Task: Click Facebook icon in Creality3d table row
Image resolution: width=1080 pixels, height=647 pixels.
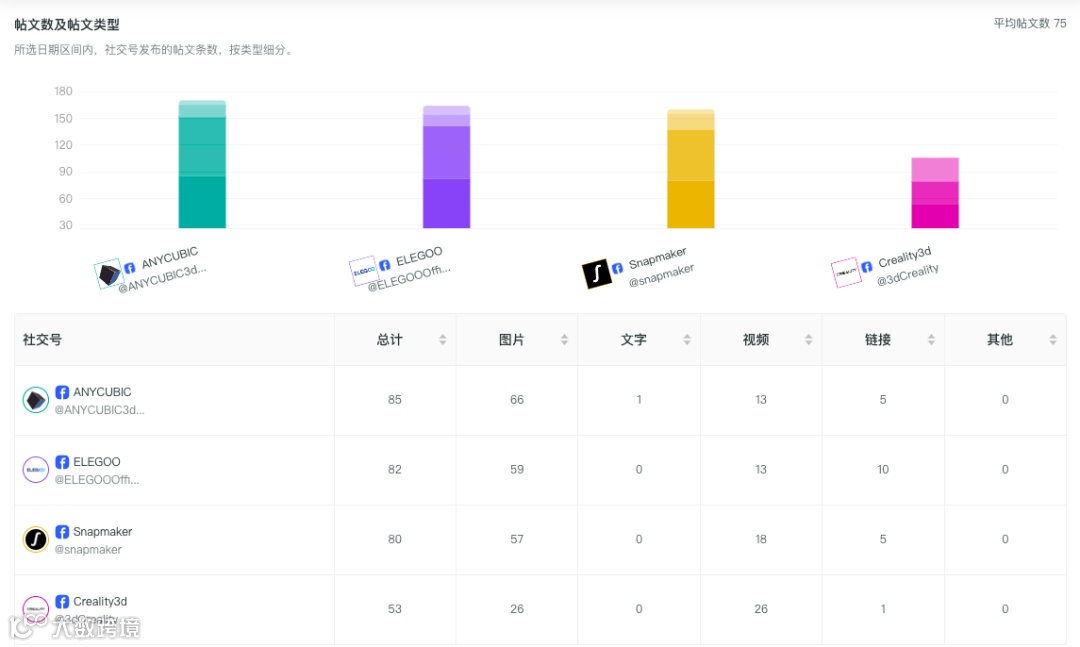Action: [x=62, y=602]
